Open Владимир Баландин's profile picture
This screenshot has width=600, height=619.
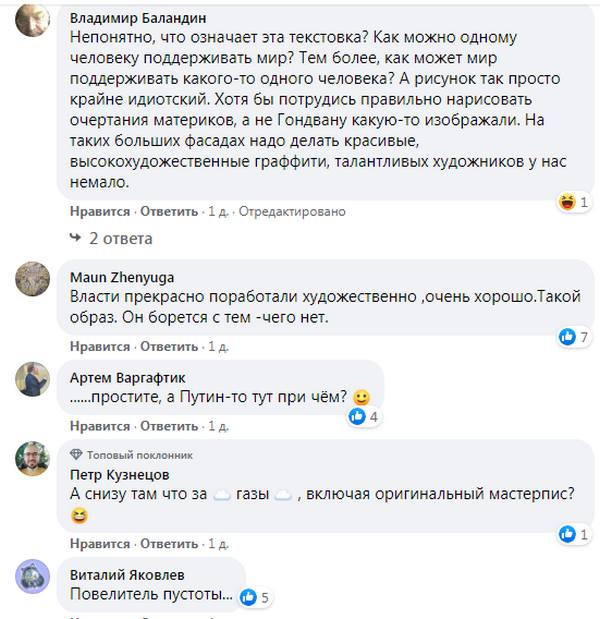[34, 18]
